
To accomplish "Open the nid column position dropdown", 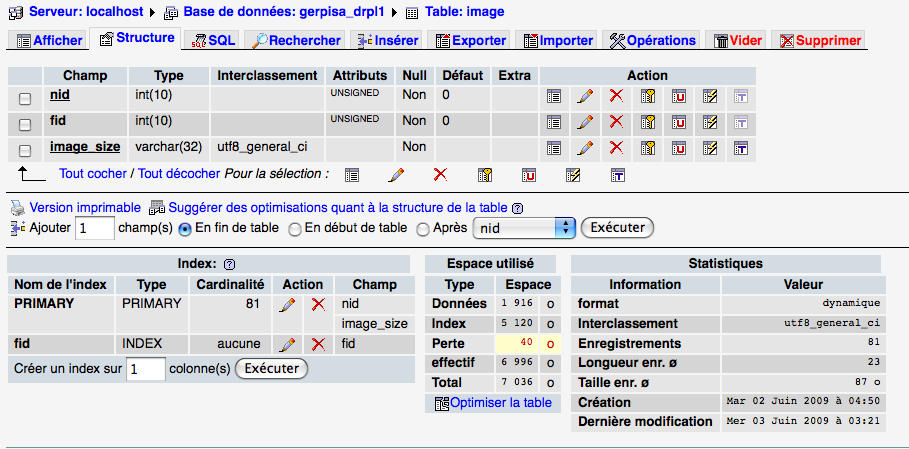I will point(525,228).
